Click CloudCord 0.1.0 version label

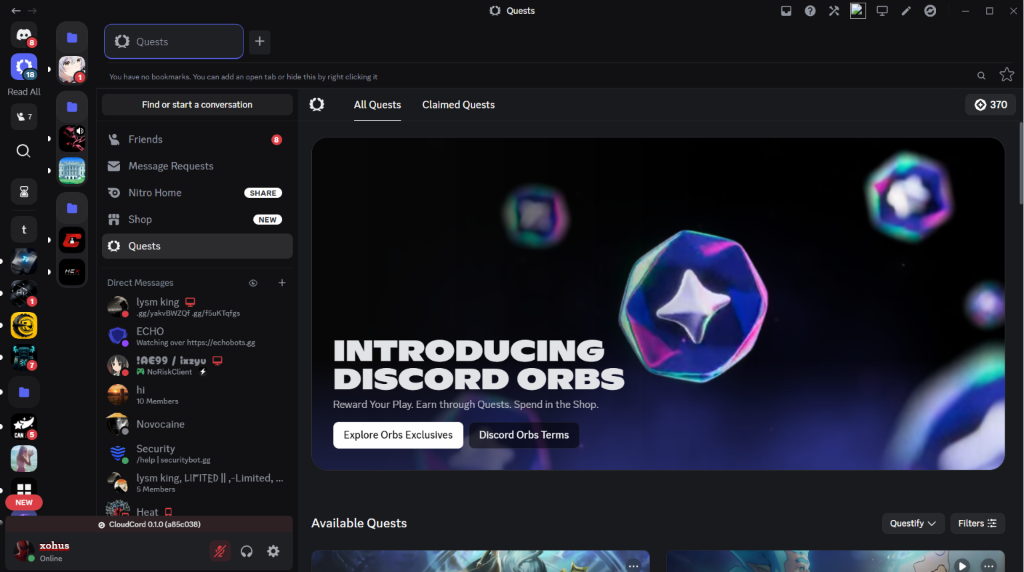coord(150,524)
